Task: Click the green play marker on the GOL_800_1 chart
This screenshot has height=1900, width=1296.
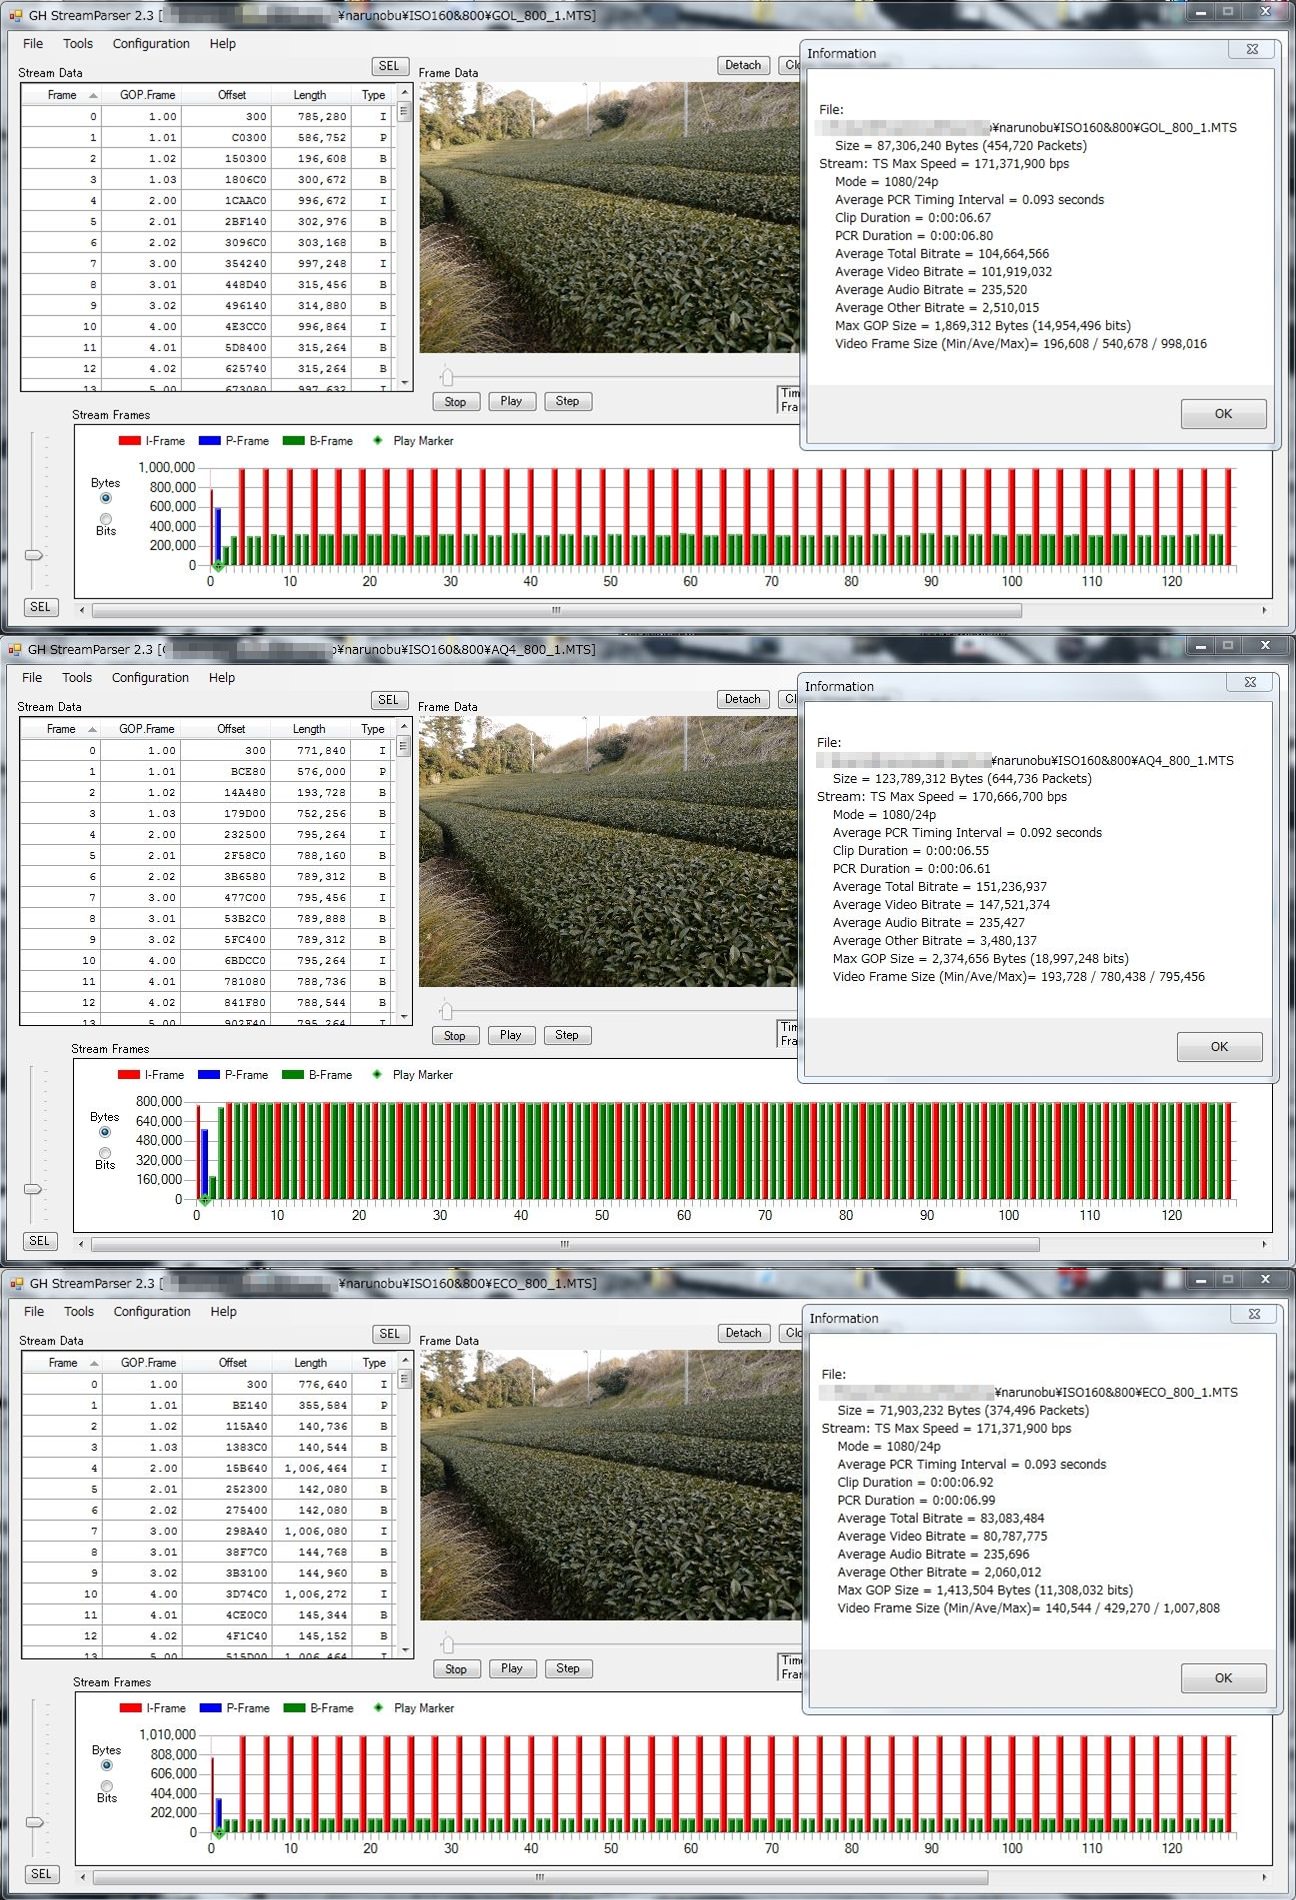Action: tap(218, 567)
